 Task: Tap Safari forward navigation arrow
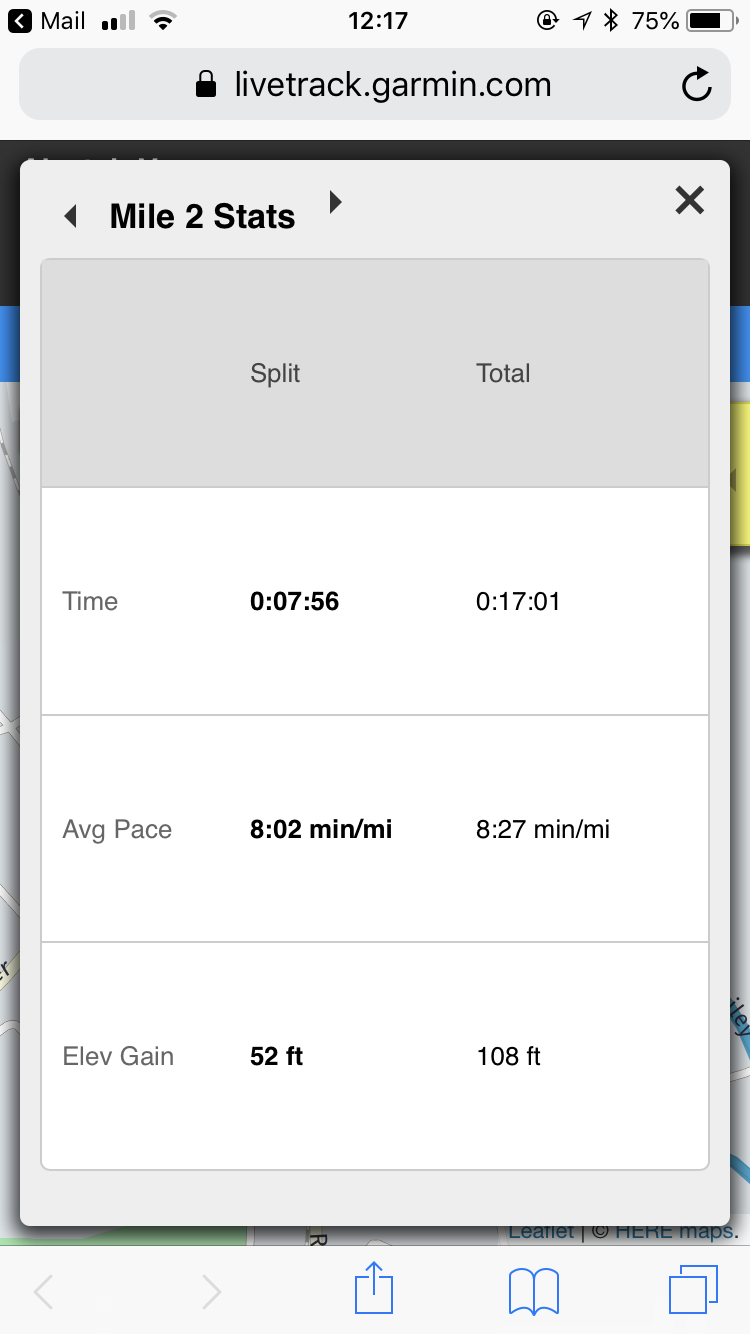tap(211, 1292)
